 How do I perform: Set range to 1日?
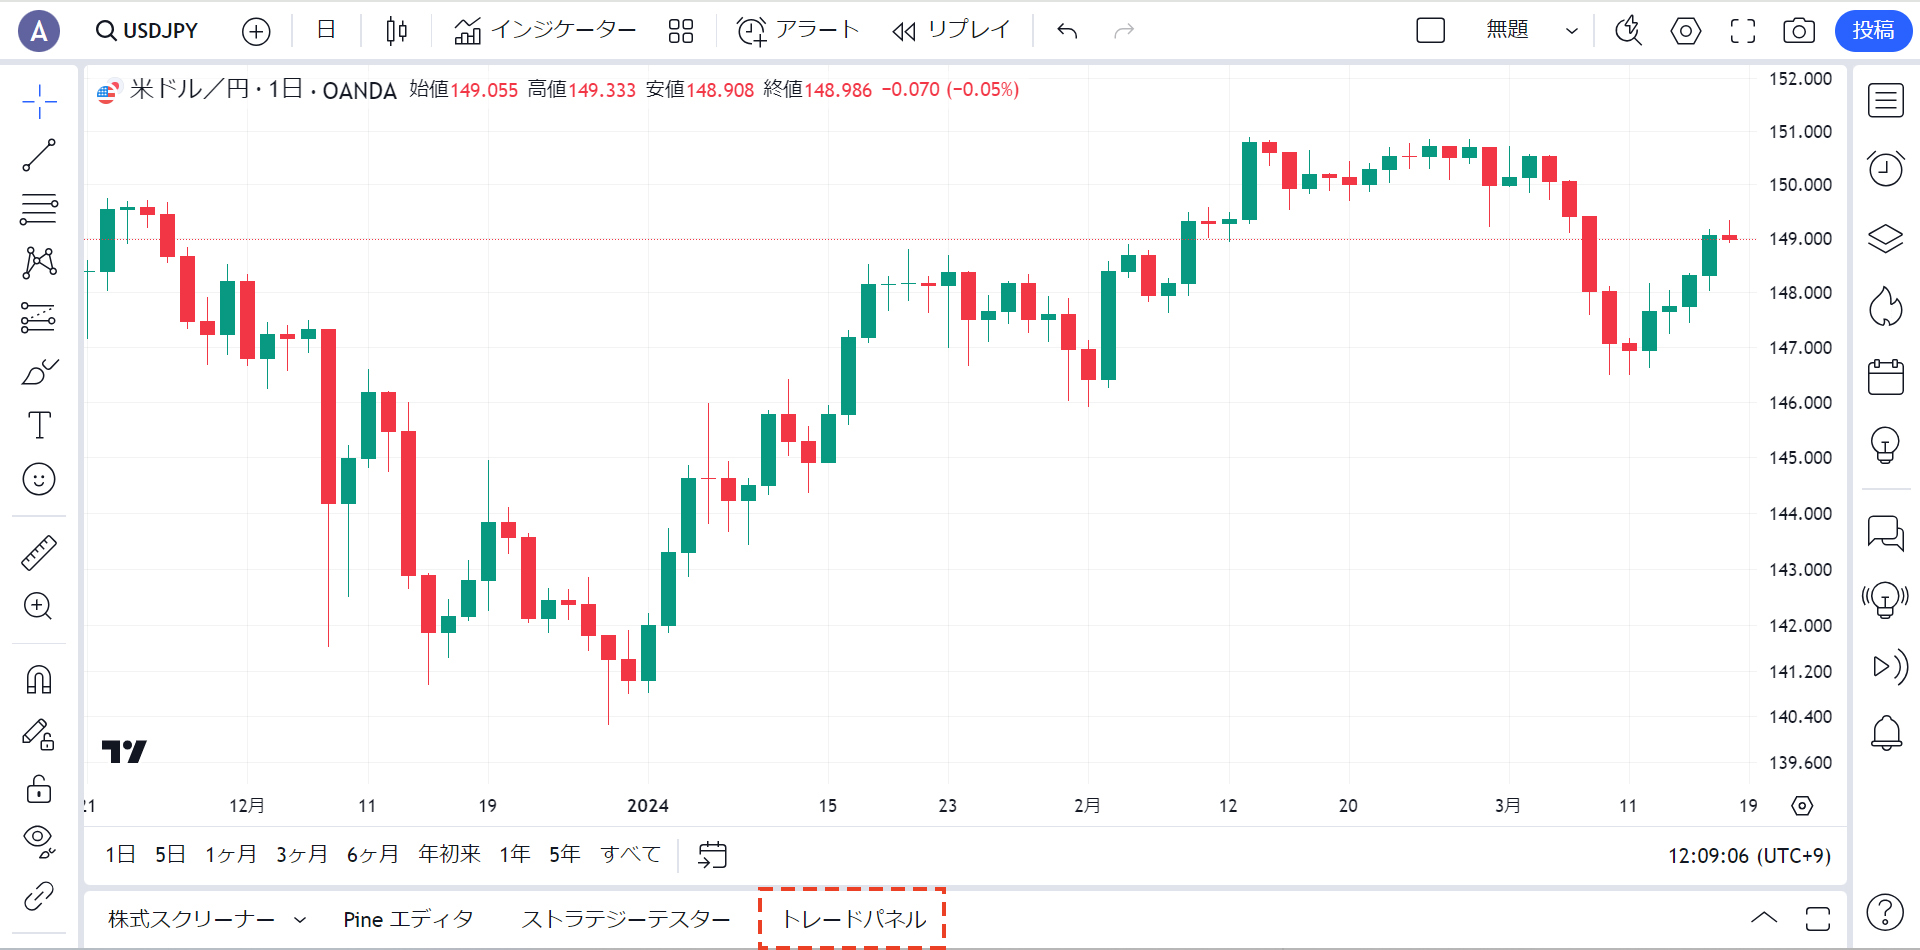click(120, 855)
